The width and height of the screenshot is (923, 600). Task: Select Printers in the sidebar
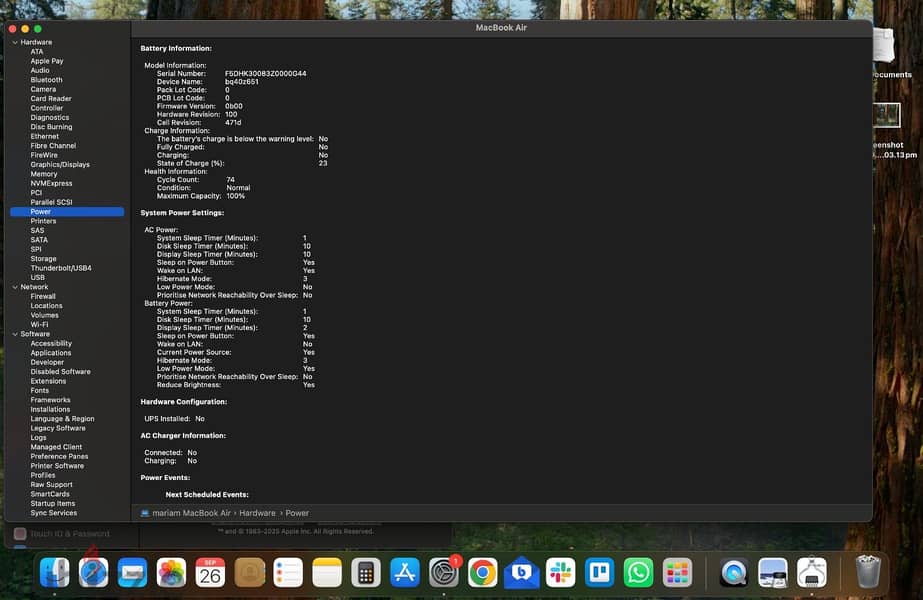[x=43, y=221]
